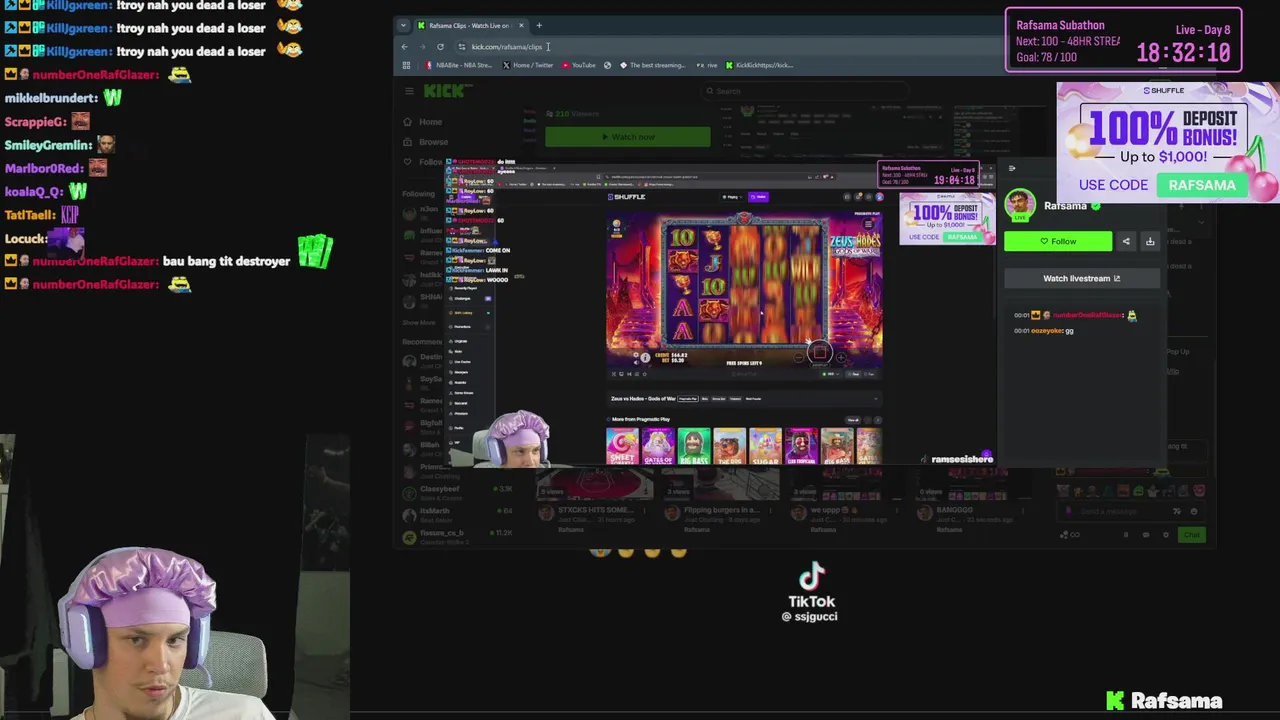Select the Rafsama Clips browser tab

[x=470, y=25]
